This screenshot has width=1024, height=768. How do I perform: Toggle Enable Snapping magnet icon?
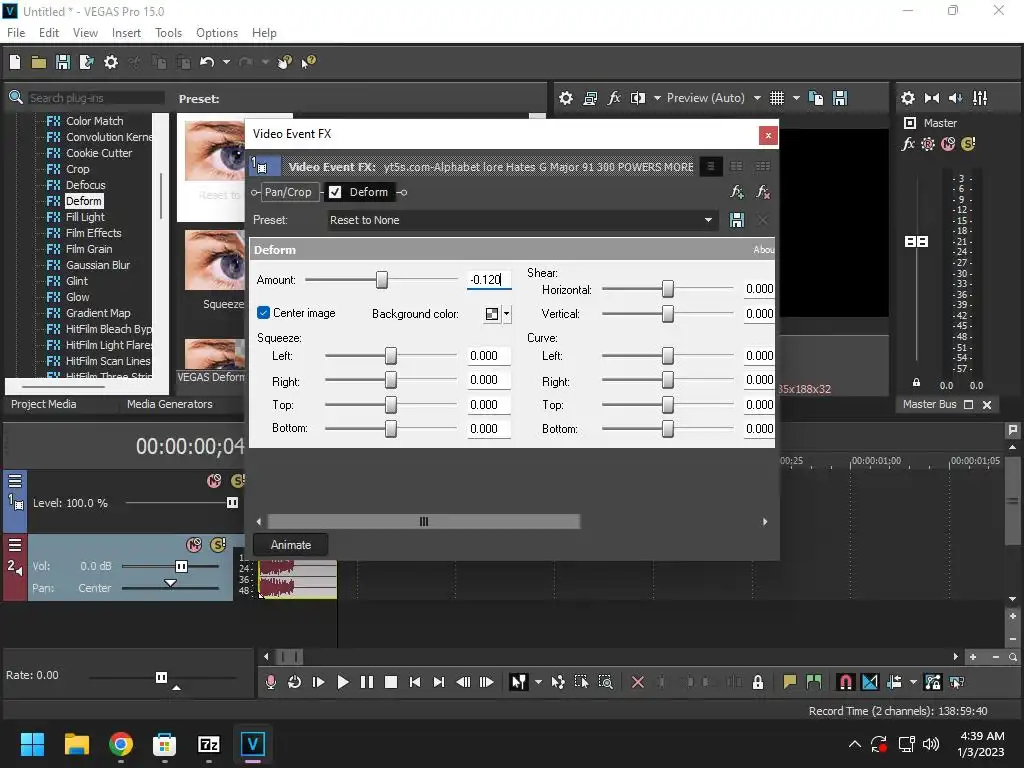click(x=845, y=682)
